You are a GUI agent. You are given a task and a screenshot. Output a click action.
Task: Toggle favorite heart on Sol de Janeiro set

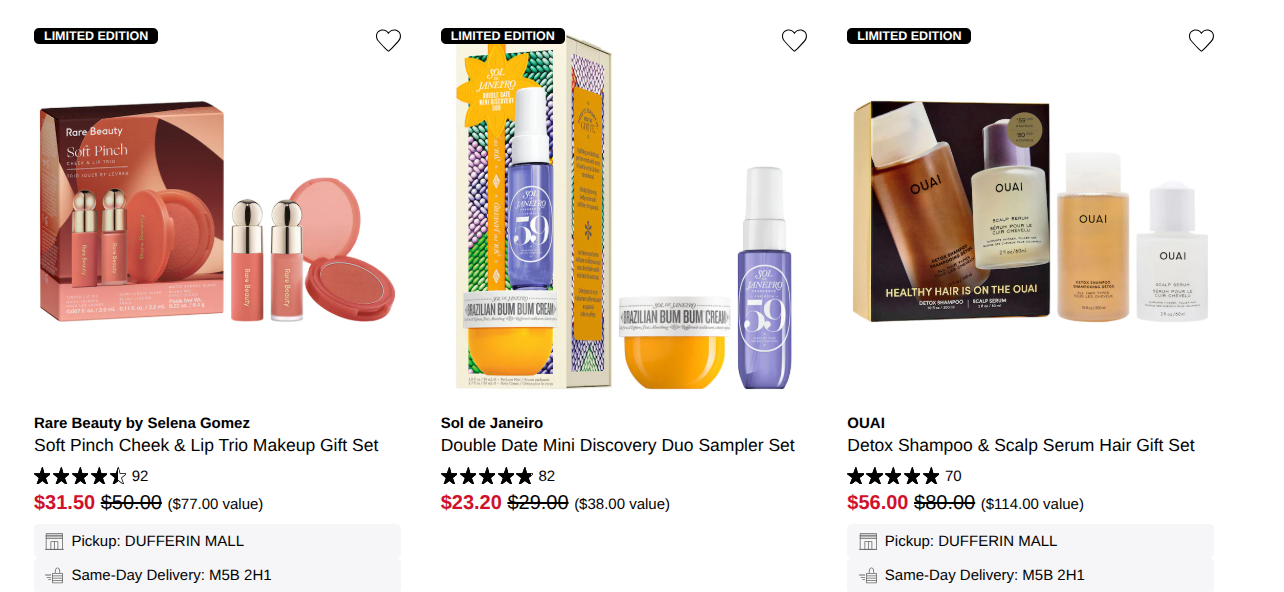tap(795, 40)
